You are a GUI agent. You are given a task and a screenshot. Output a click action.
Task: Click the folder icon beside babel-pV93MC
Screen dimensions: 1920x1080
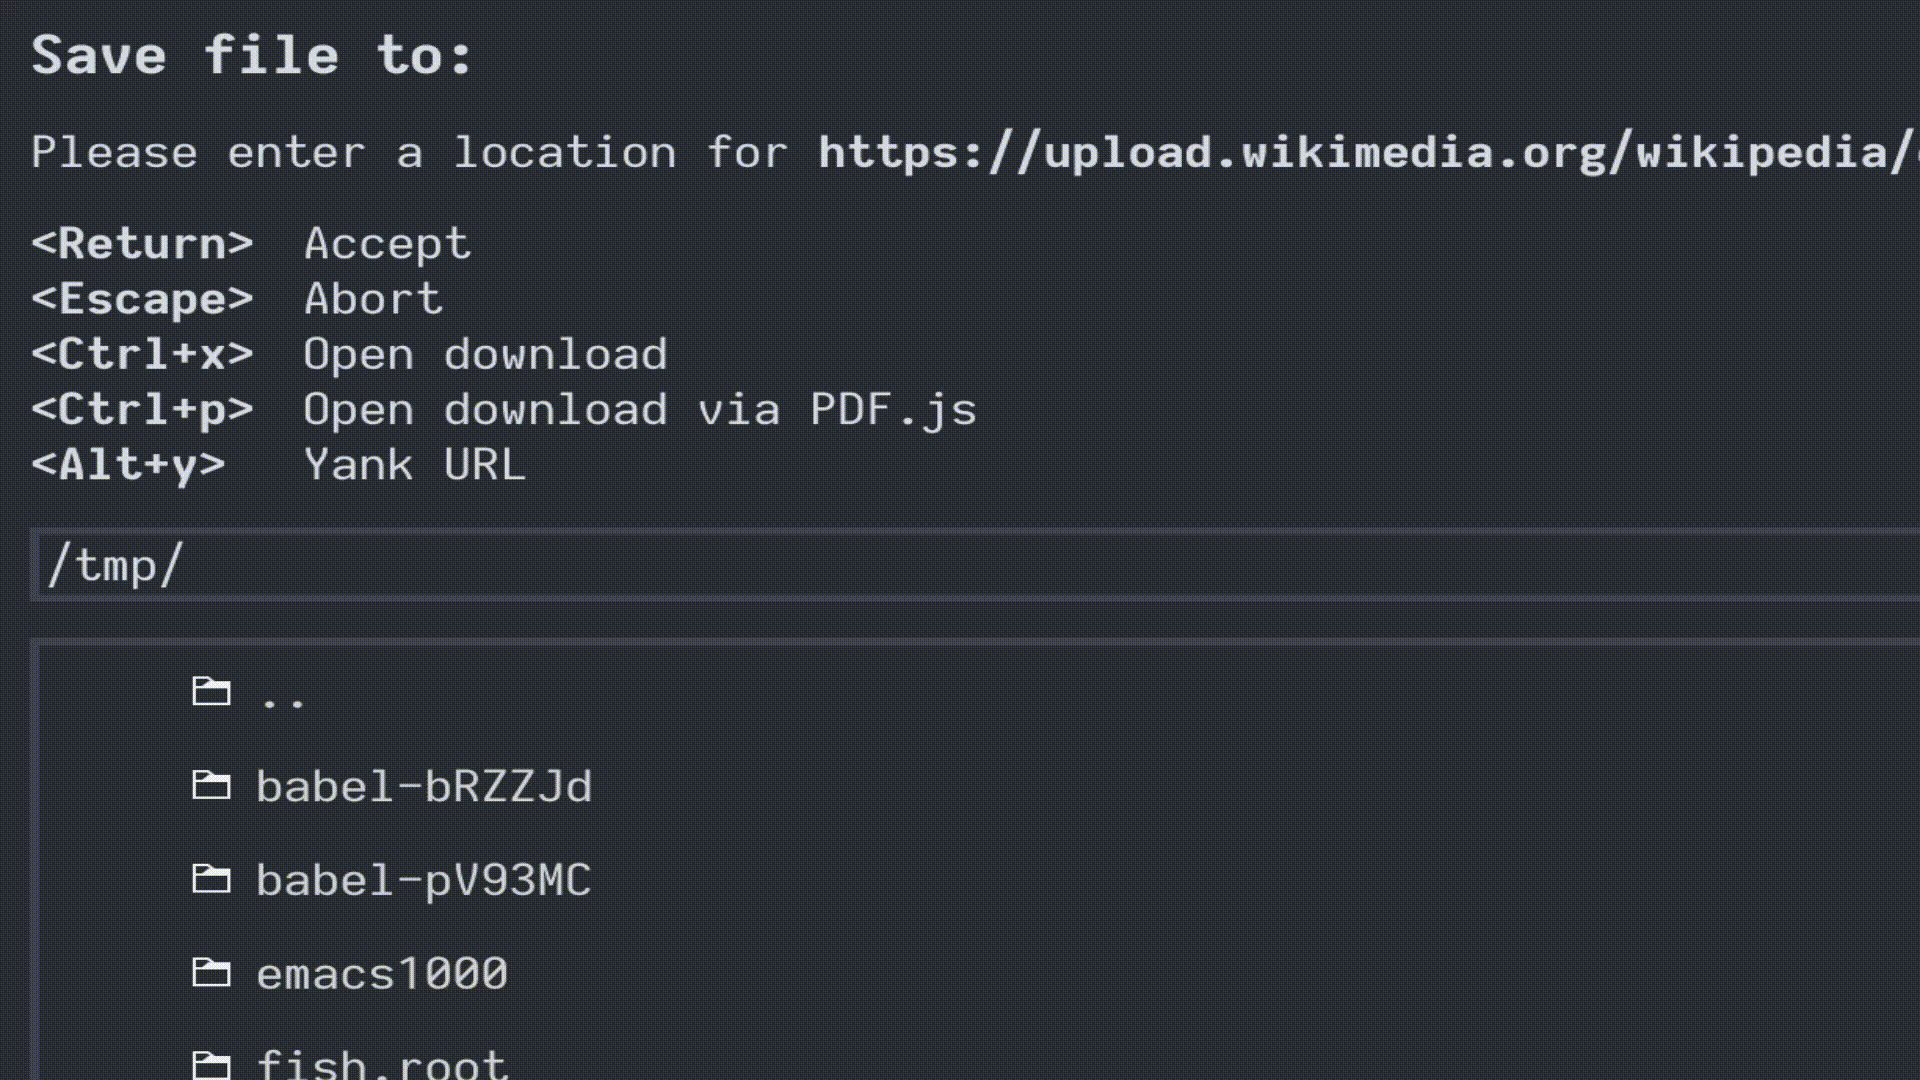[211, 878]
